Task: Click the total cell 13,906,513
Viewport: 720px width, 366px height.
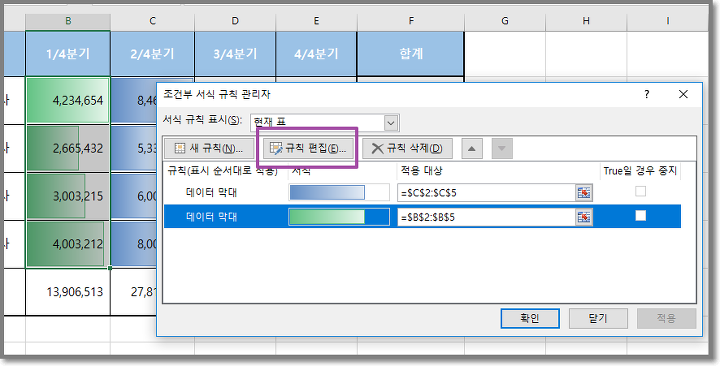Action: coord(68,292)
